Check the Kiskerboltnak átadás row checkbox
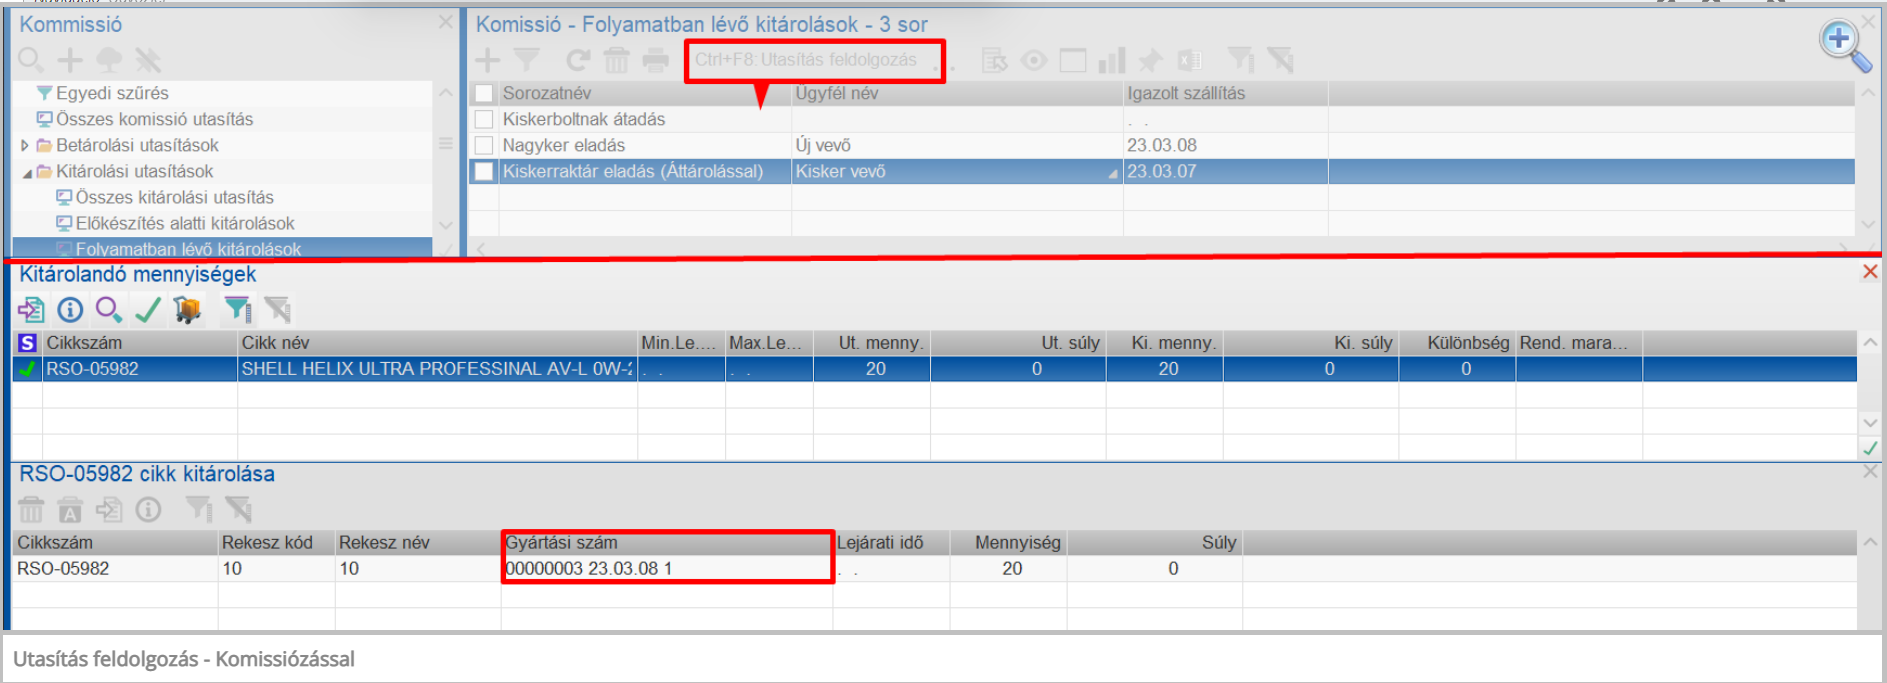Viewport: 1887px width, 683px height. (484, 119)
